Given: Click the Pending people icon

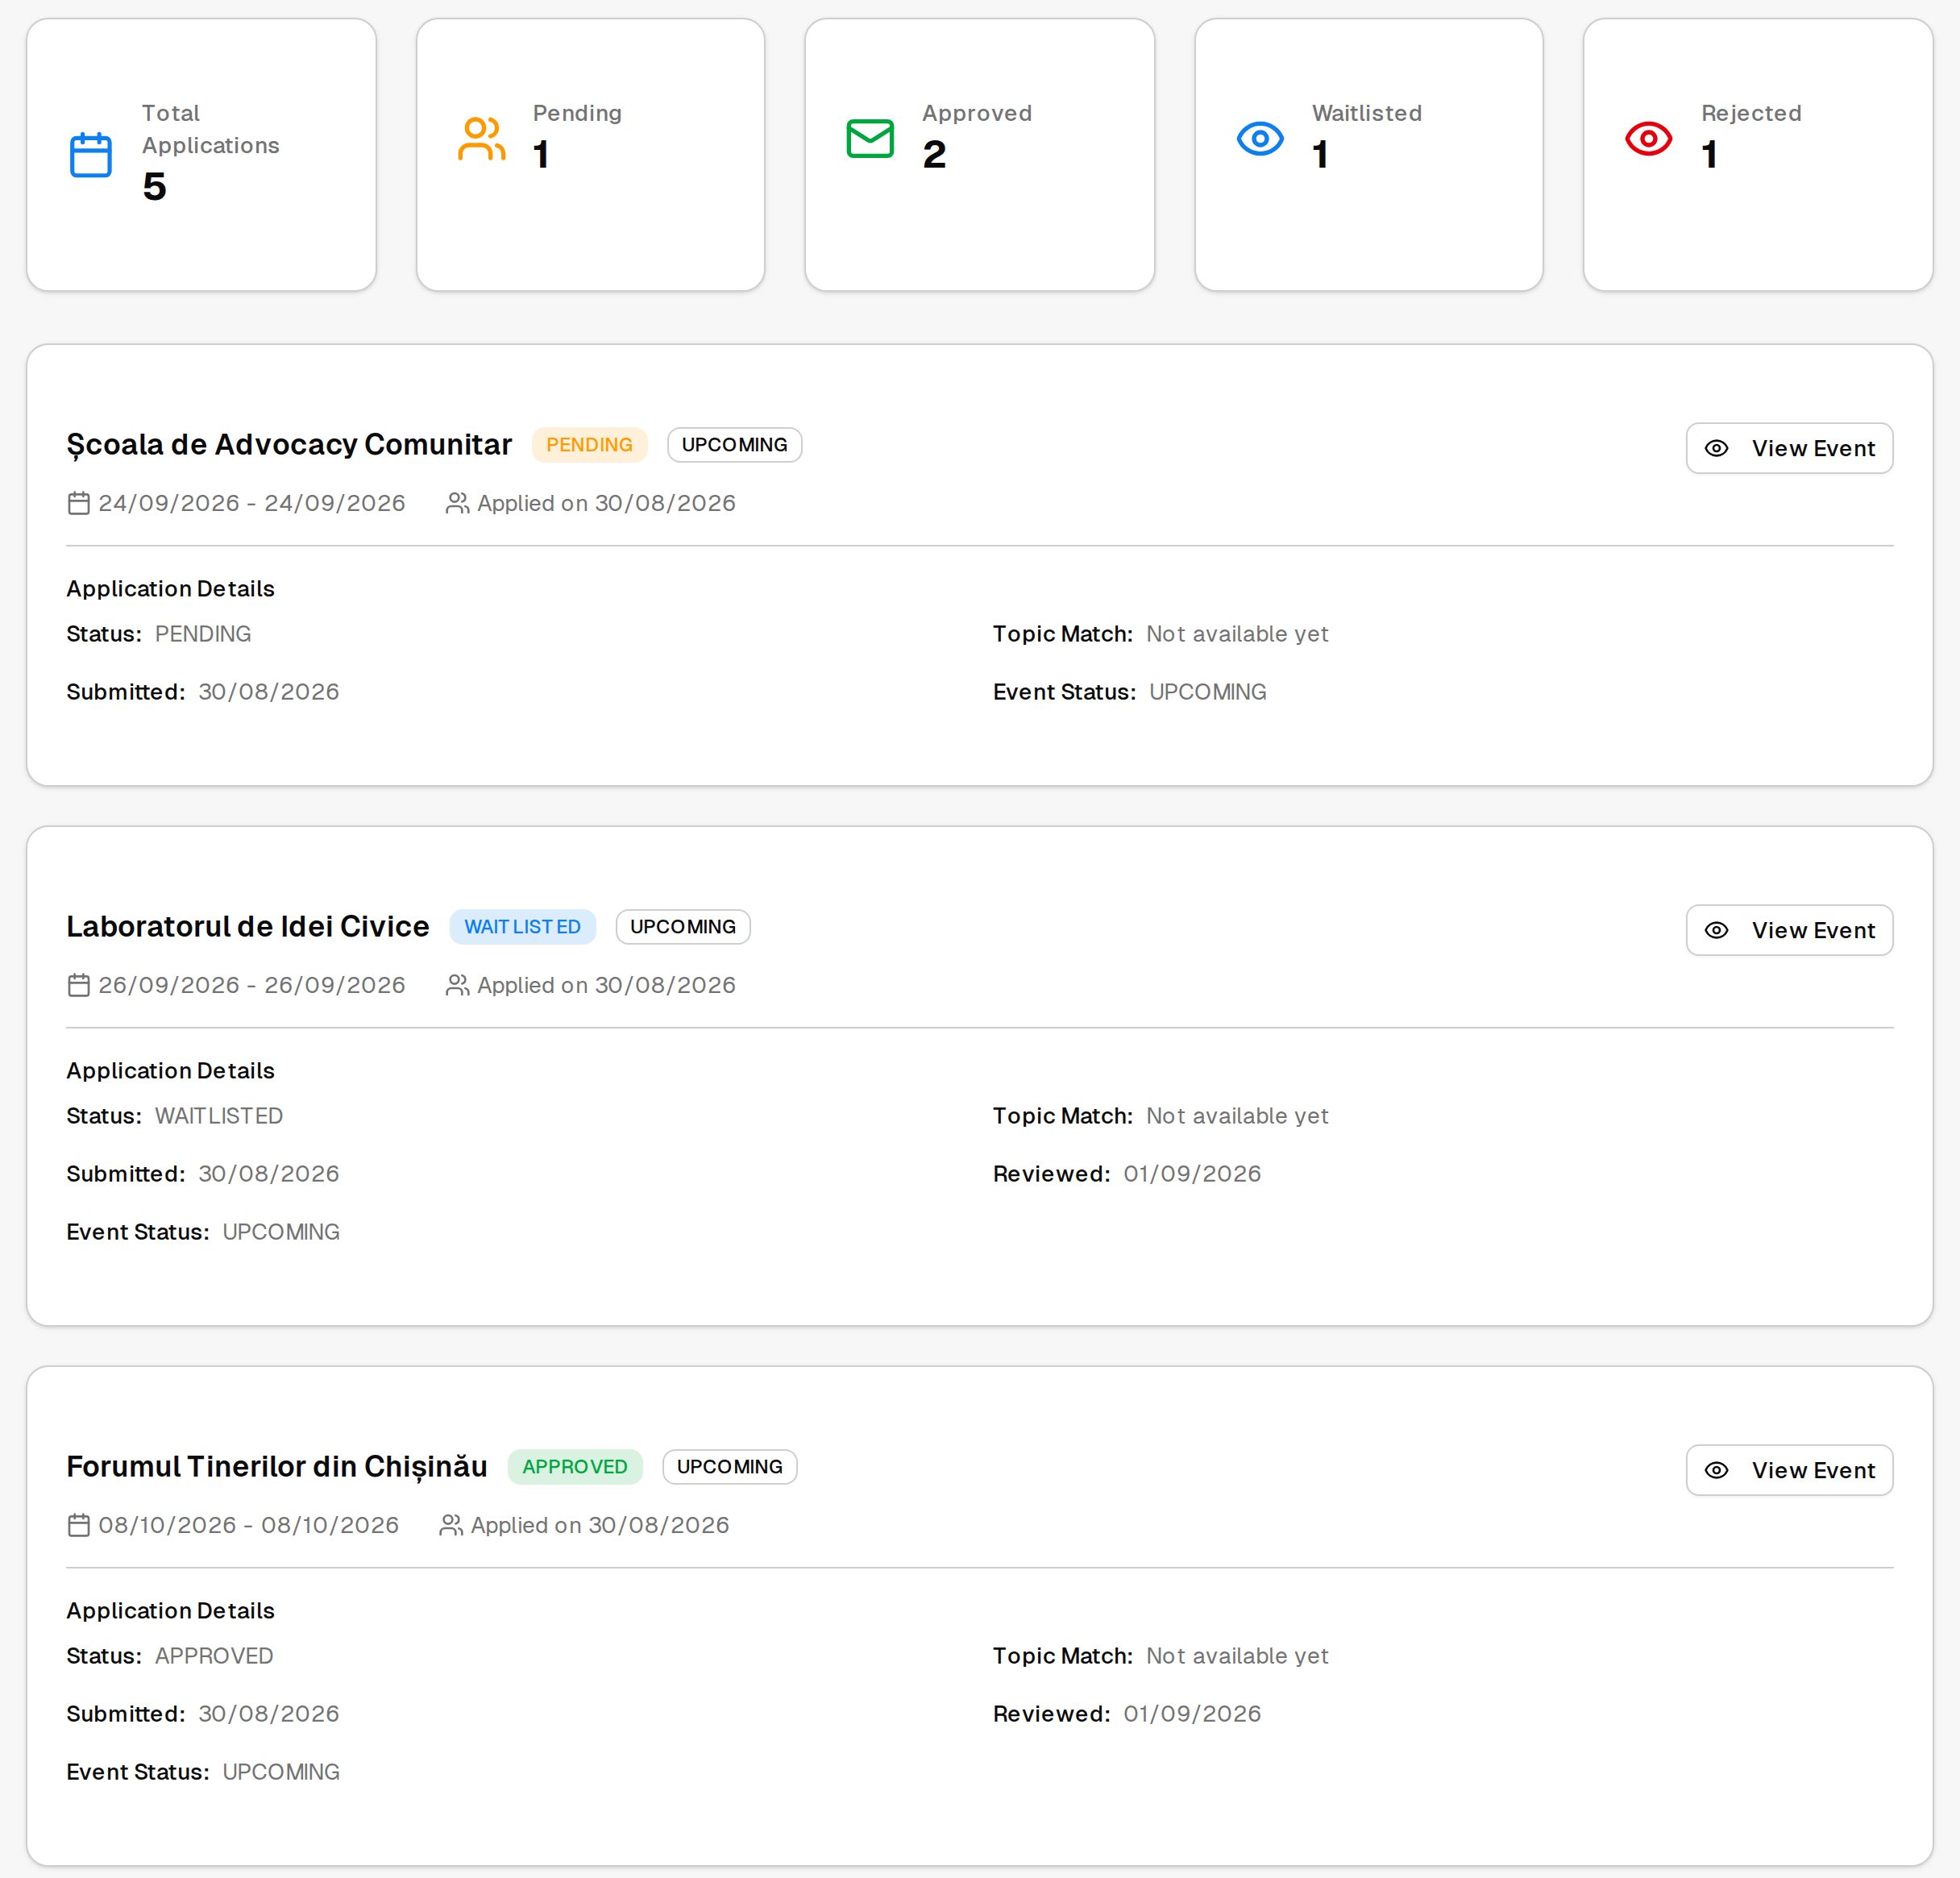Looking at the screenshot, I should (481, 139).
